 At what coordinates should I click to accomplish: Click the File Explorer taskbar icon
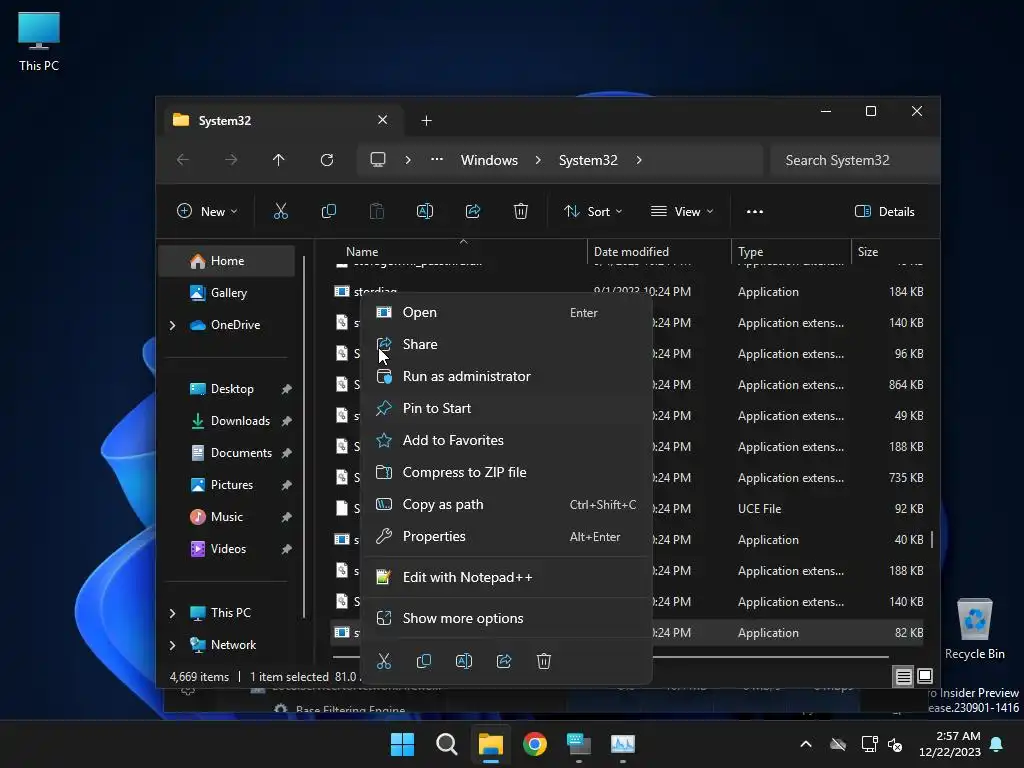point(490,744)
